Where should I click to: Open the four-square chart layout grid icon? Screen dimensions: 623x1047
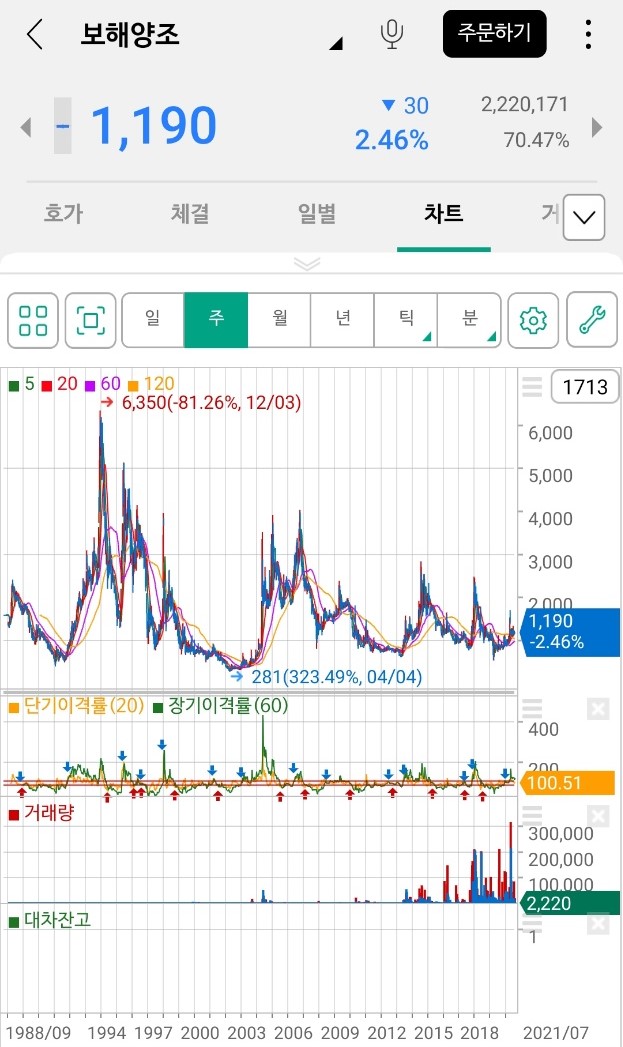tap(33, 321)
